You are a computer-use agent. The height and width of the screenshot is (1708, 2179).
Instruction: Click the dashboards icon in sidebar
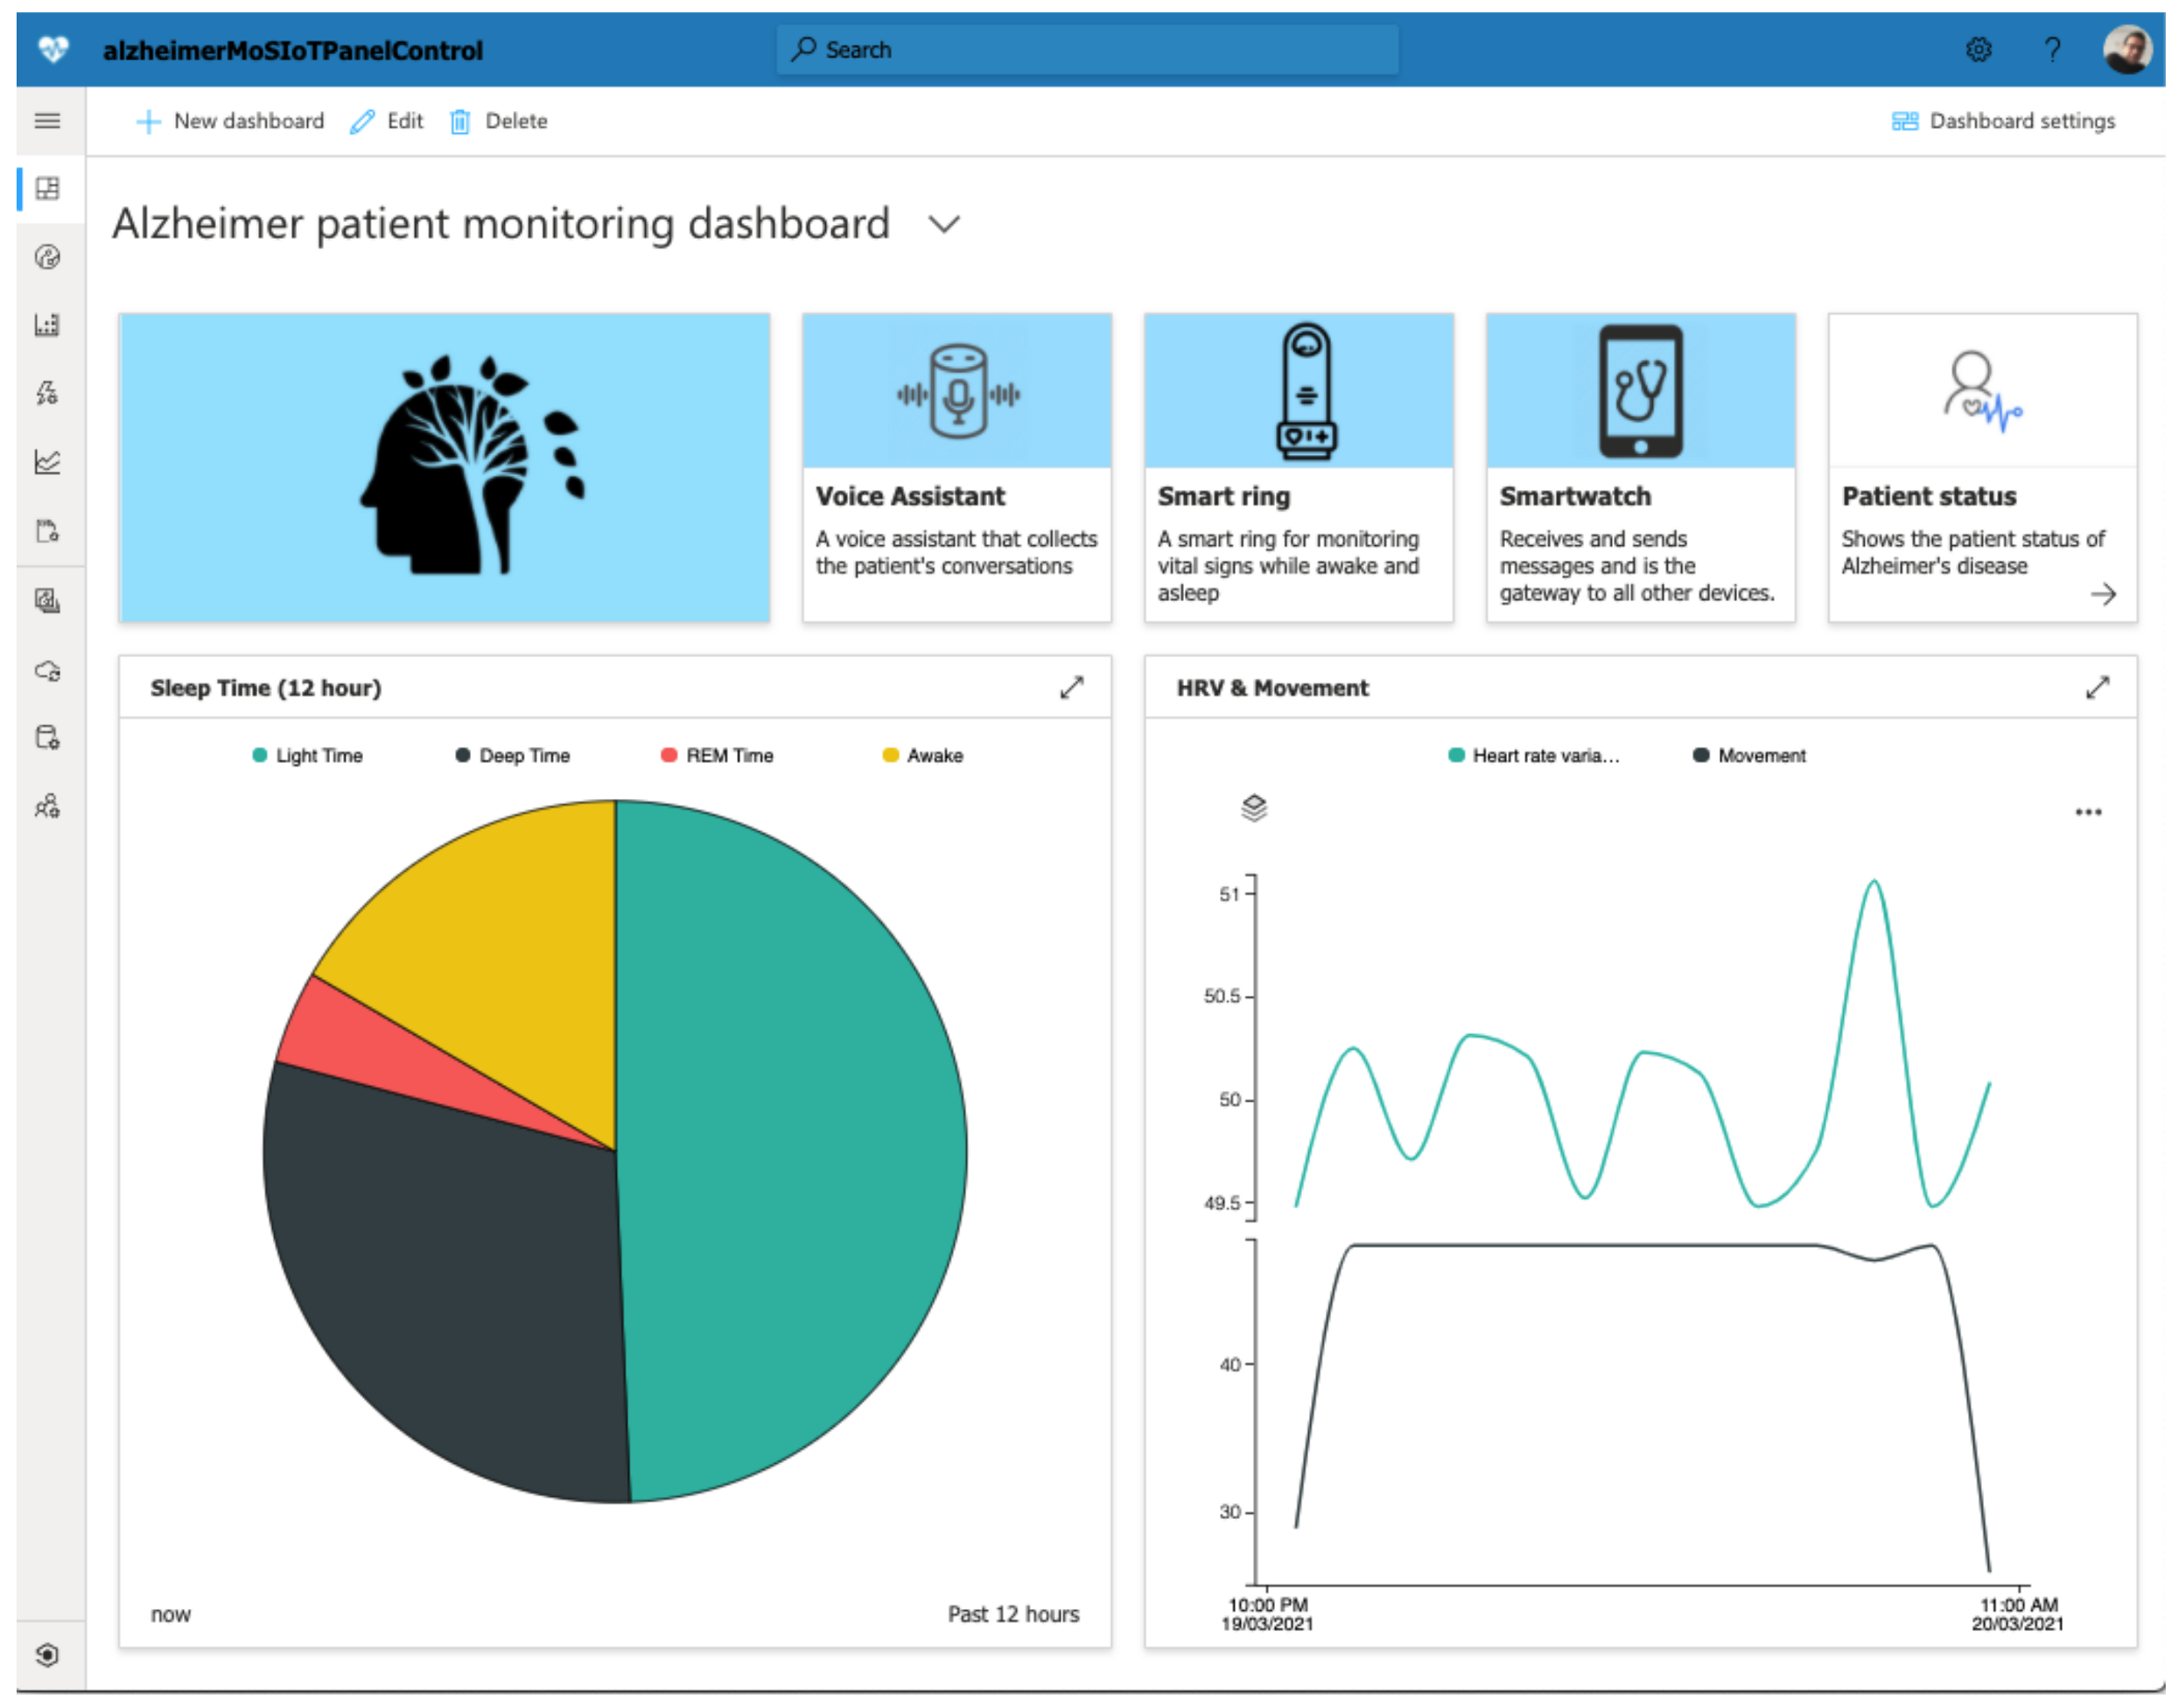(47, 189)
